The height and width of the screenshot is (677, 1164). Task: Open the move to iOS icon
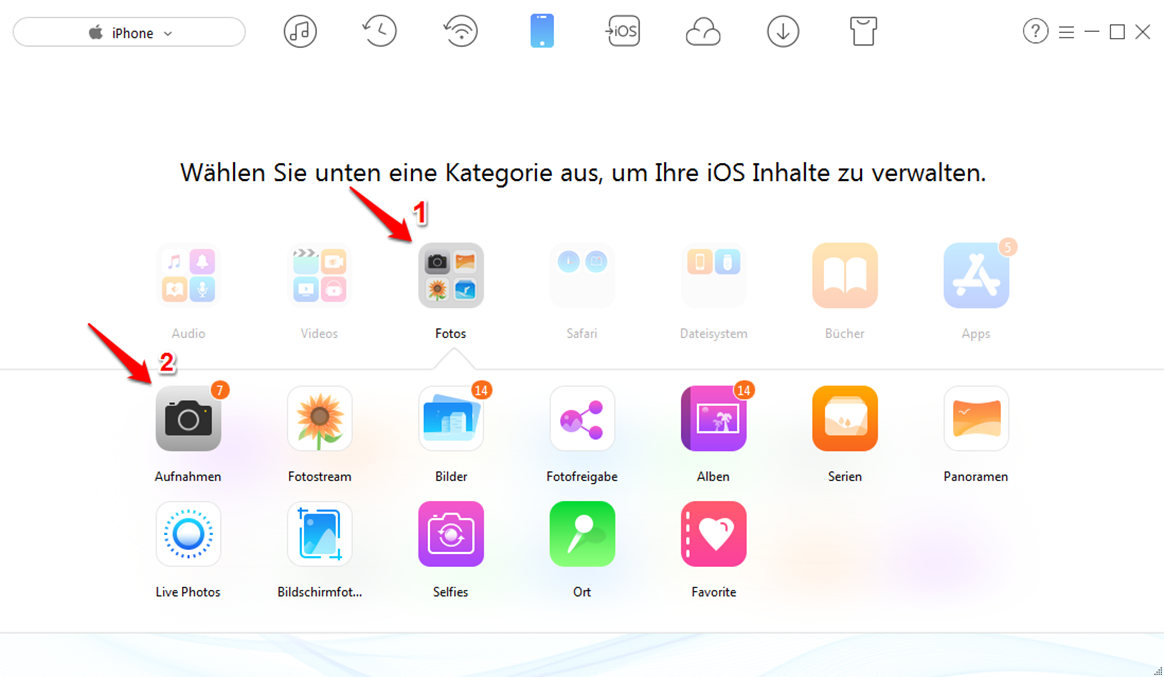(x=622, y=32)
